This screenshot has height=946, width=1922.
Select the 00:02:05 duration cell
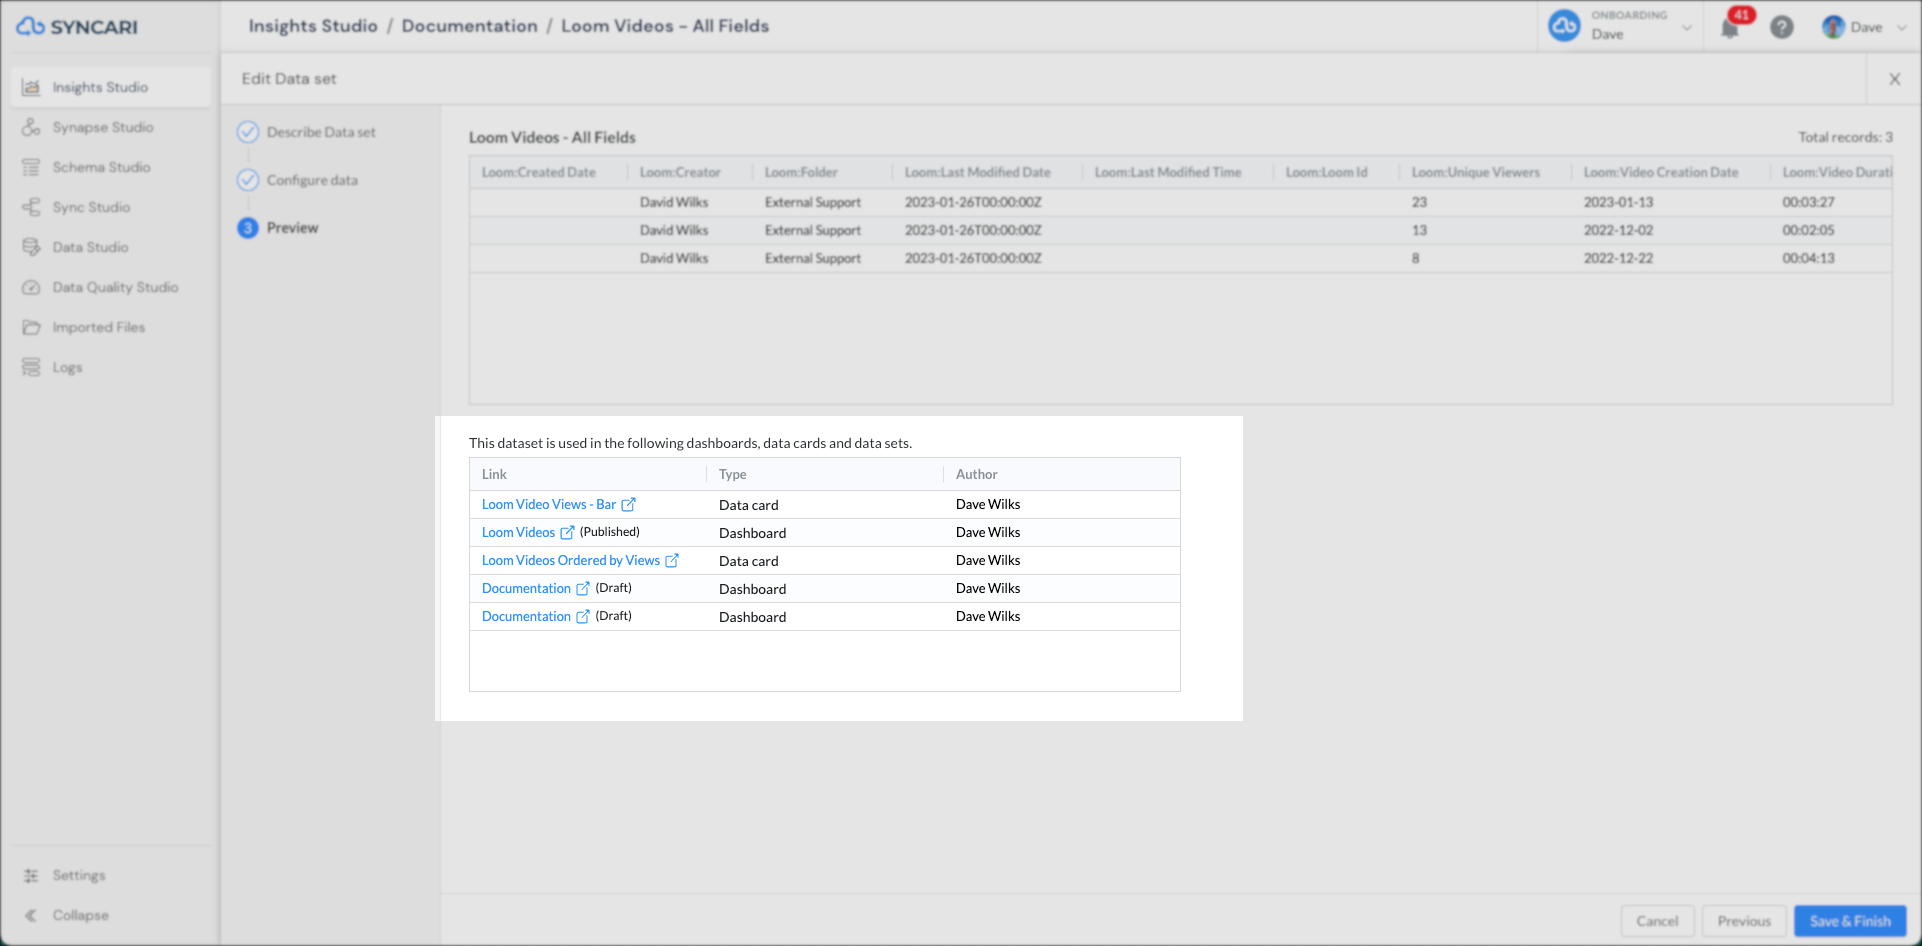(1808, 230)
